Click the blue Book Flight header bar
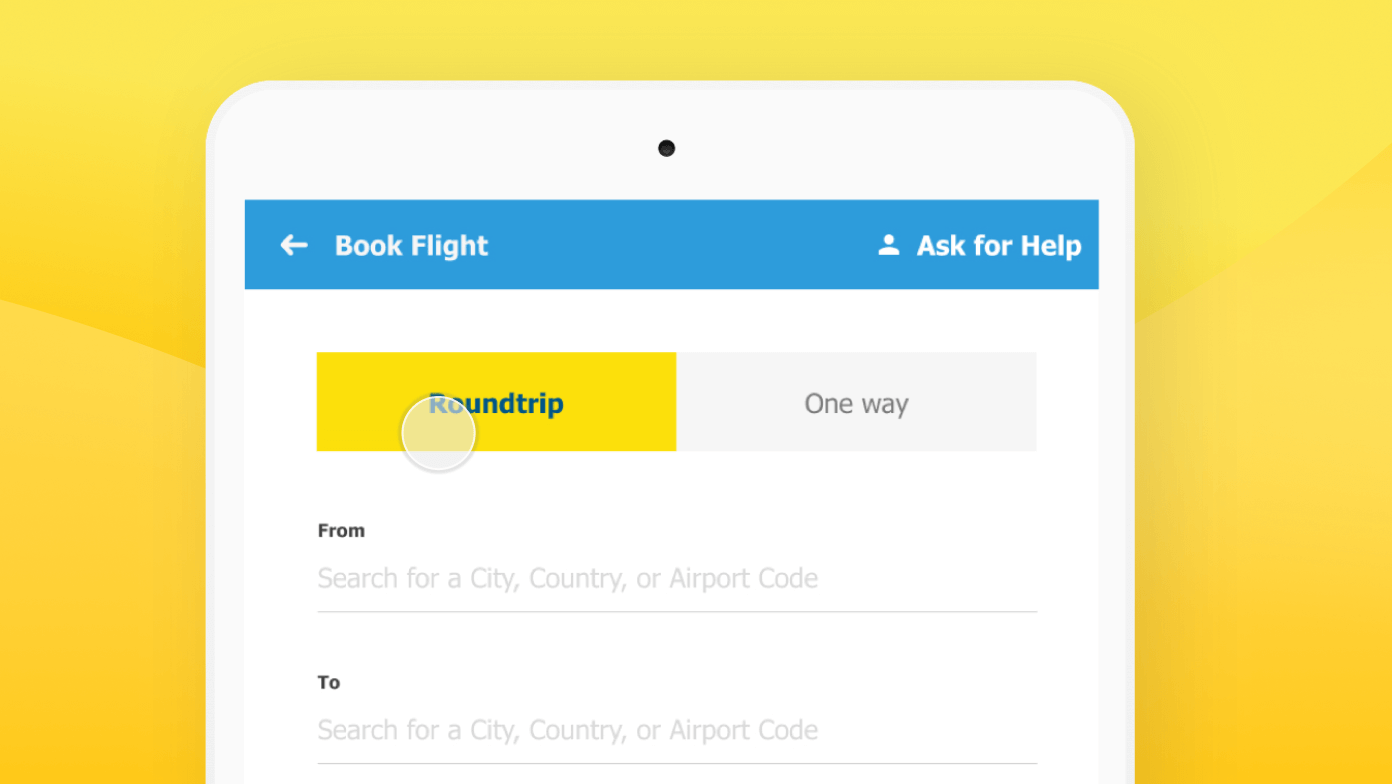The image size is (1392, 784). [x=672, y=244]
